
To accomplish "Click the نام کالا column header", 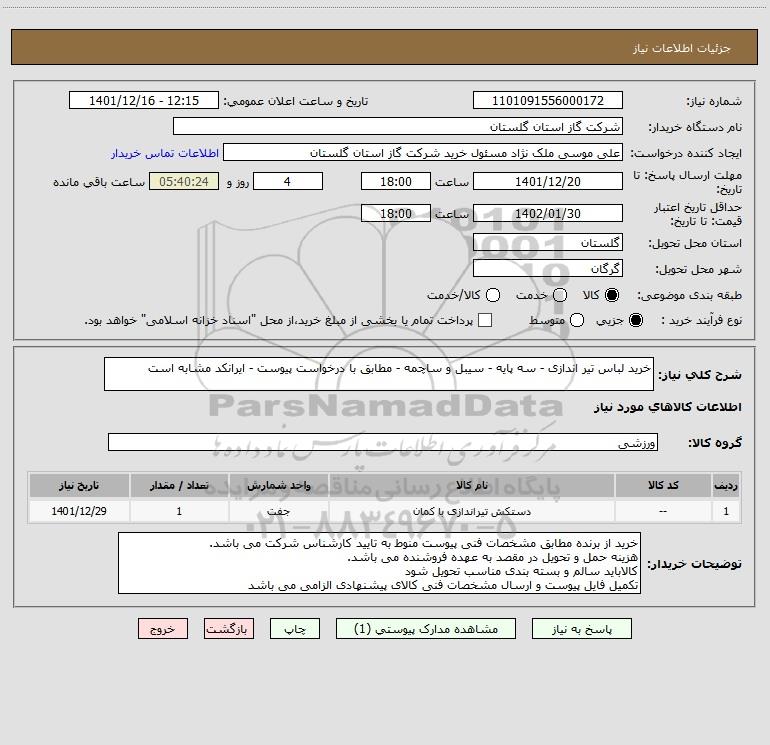I will pos(471,485).
